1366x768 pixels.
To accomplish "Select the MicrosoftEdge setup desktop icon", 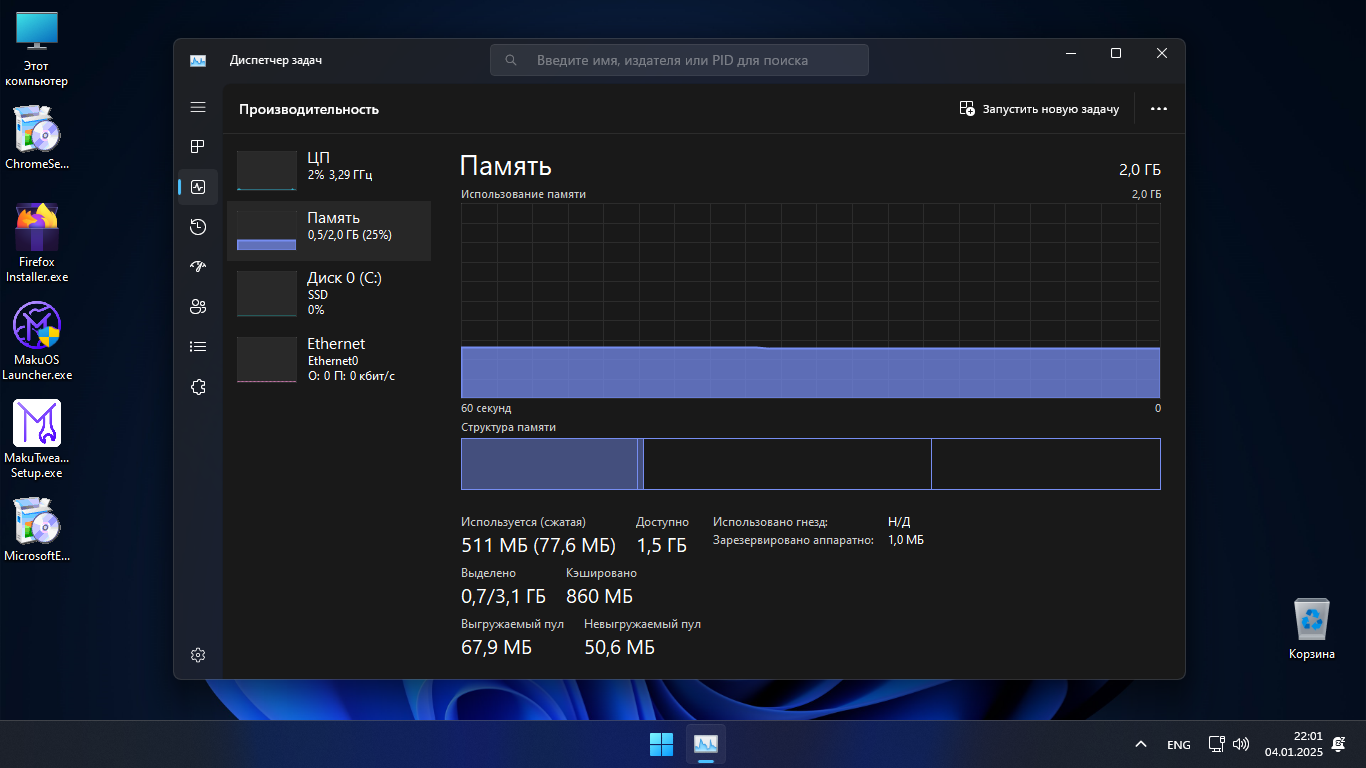I will 37,530.
